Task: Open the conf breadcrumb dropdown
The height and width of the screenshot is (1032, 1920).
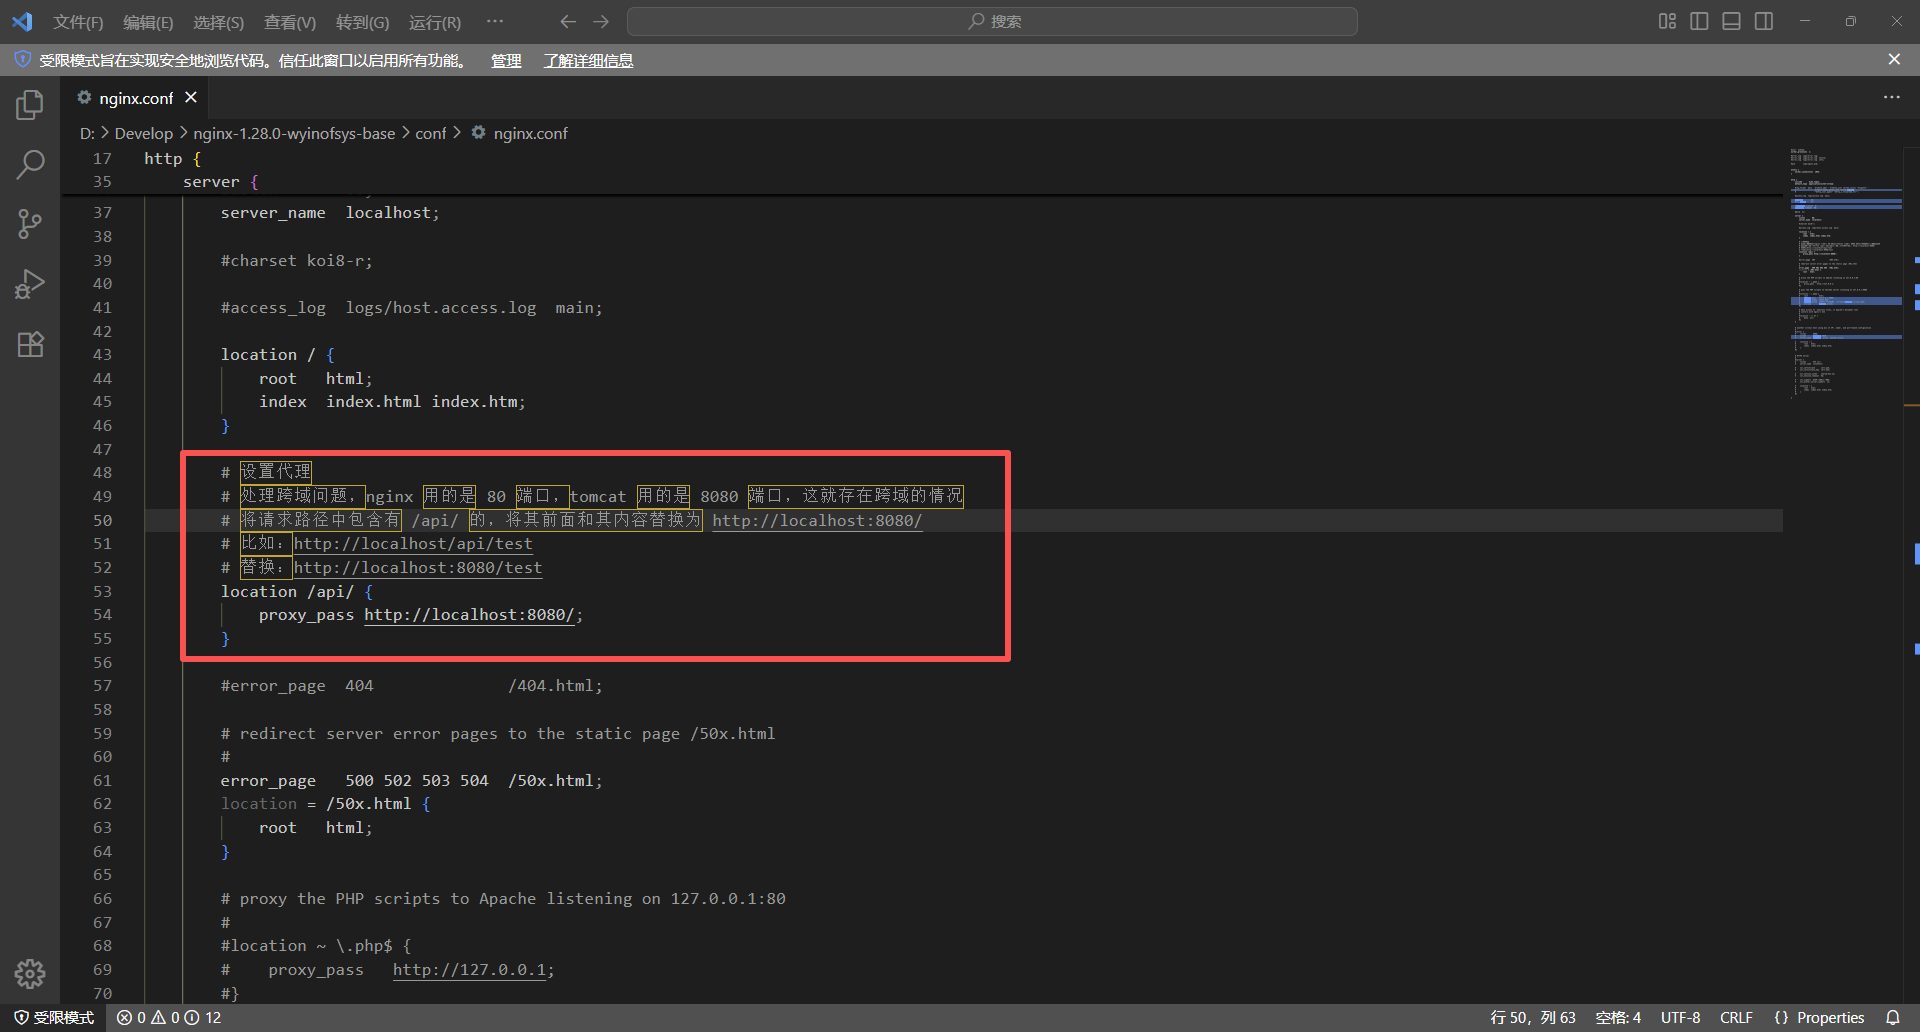Action: (430, 132)
